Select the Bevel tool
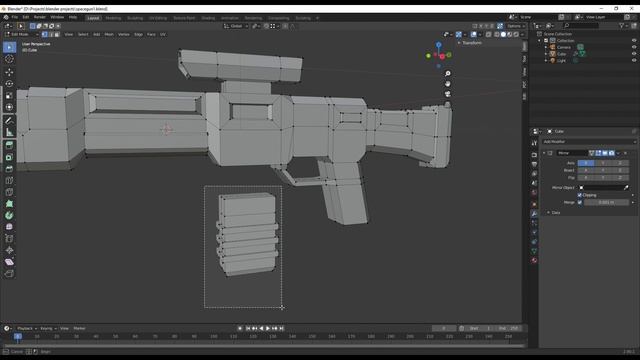 (9, 169)
